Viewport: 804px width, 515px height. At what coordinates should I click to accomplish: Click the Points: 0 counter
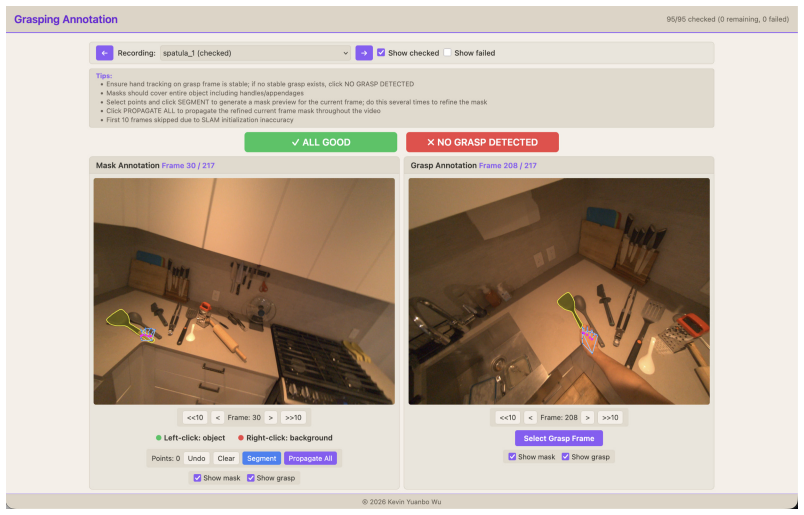coord(166,459)
